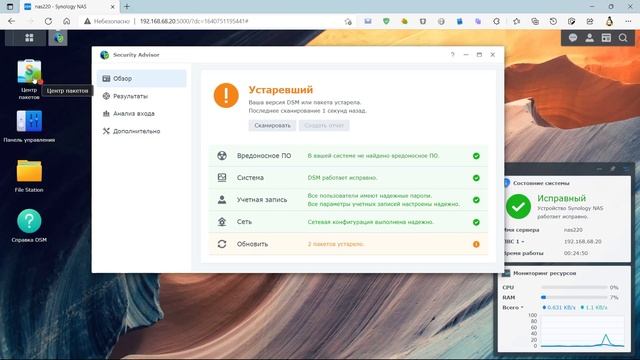This screenshot has height=360, width=640.
Task: Toggle DSM widgets panel icon
Action: (x=606, y=38)
